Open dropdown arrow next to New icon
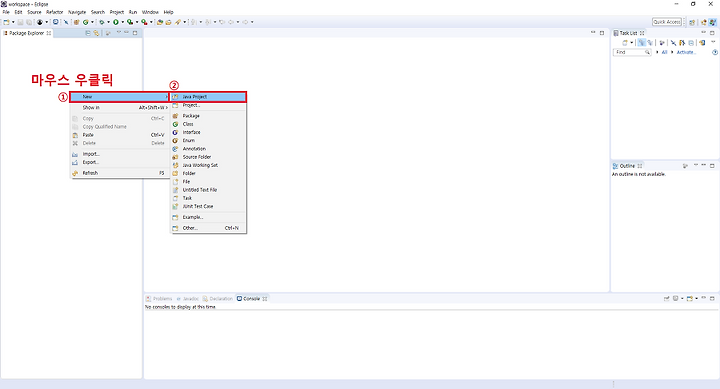 [x=13, y=22]
